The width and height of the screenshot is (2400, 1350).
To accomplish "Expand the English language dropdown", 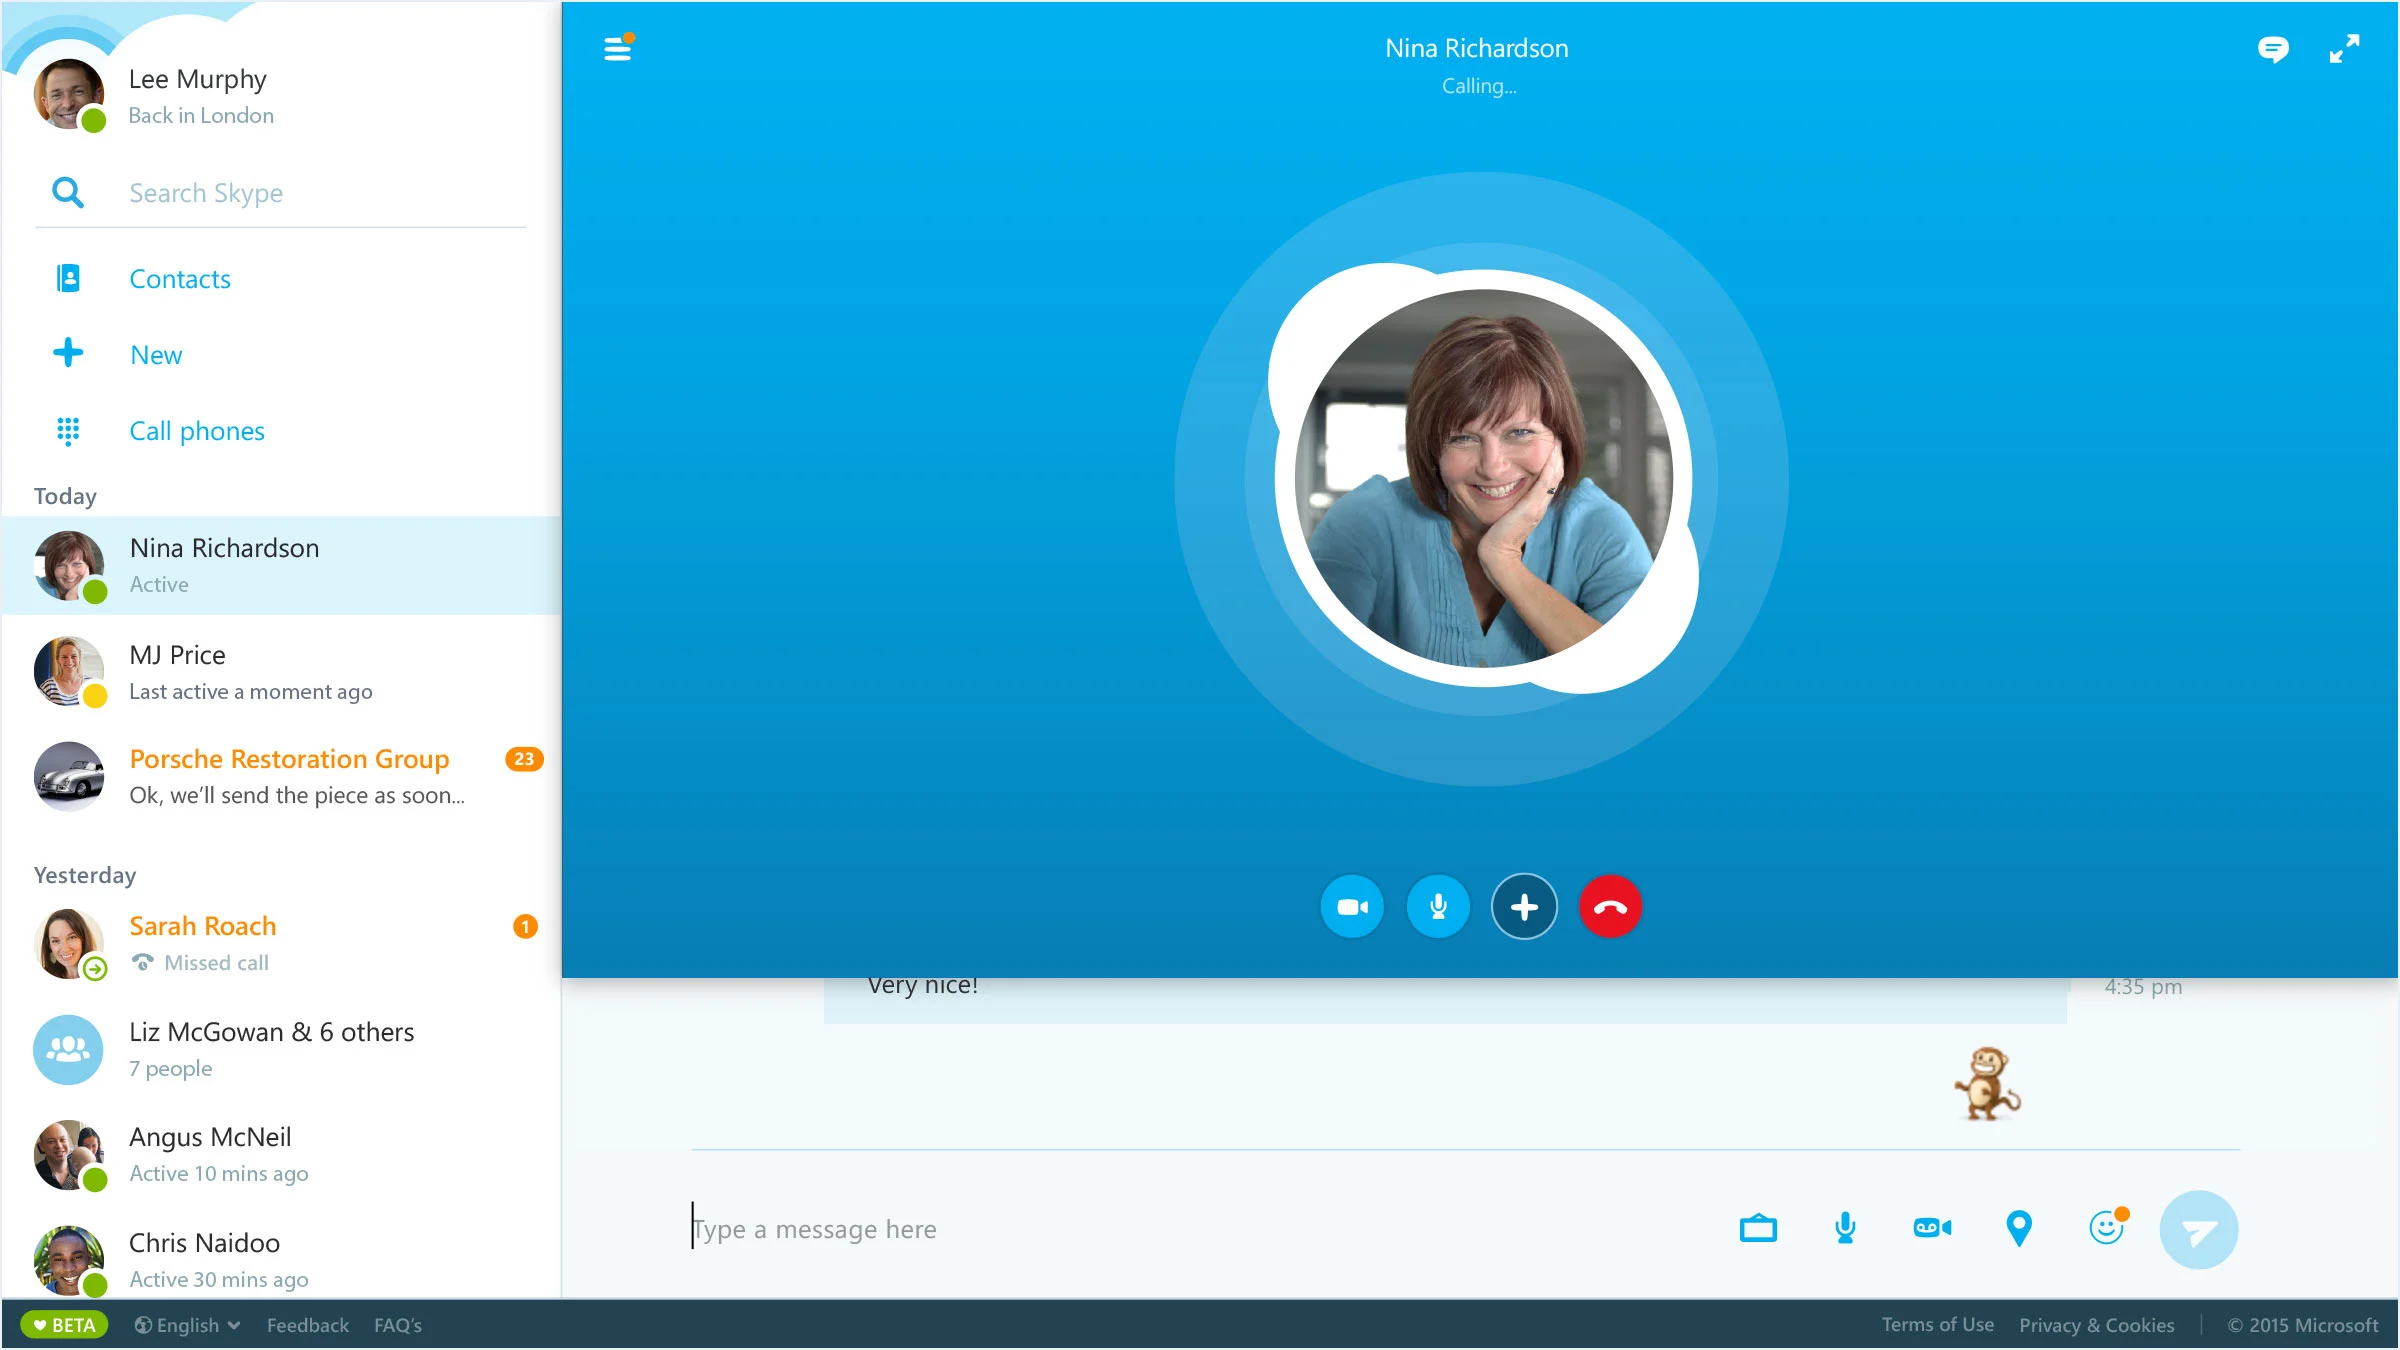I will (189, 1325).
